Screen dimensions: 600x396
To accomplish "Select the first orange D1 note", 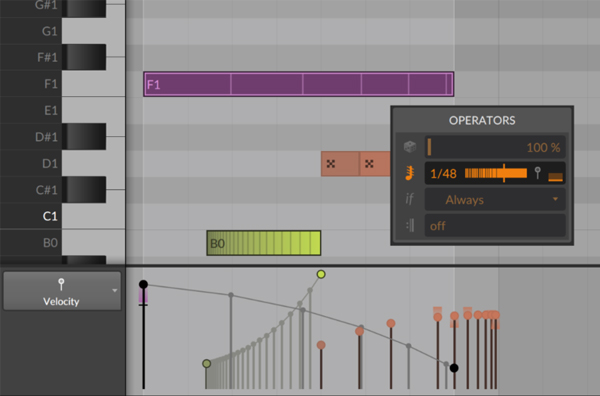I will (x=340, y=164).
